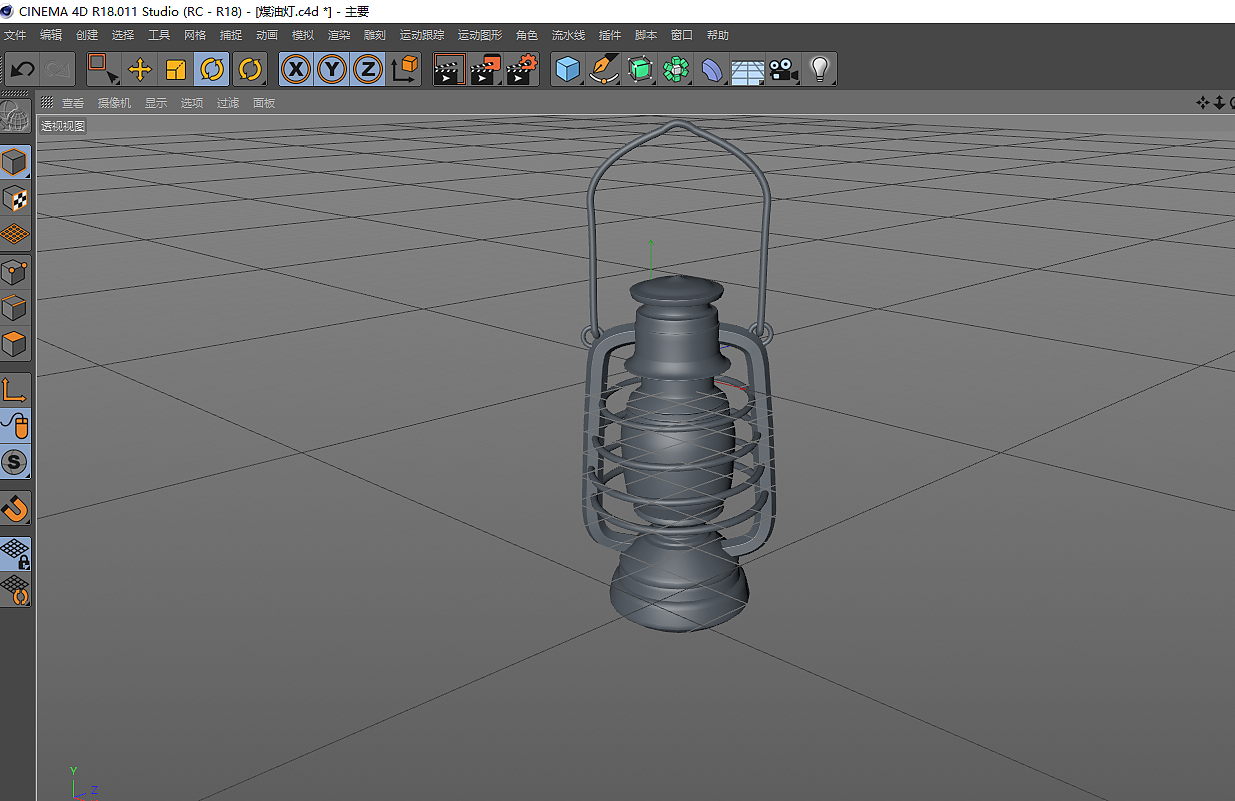Open the Floor environment flyout

click(x=747, y=69)
